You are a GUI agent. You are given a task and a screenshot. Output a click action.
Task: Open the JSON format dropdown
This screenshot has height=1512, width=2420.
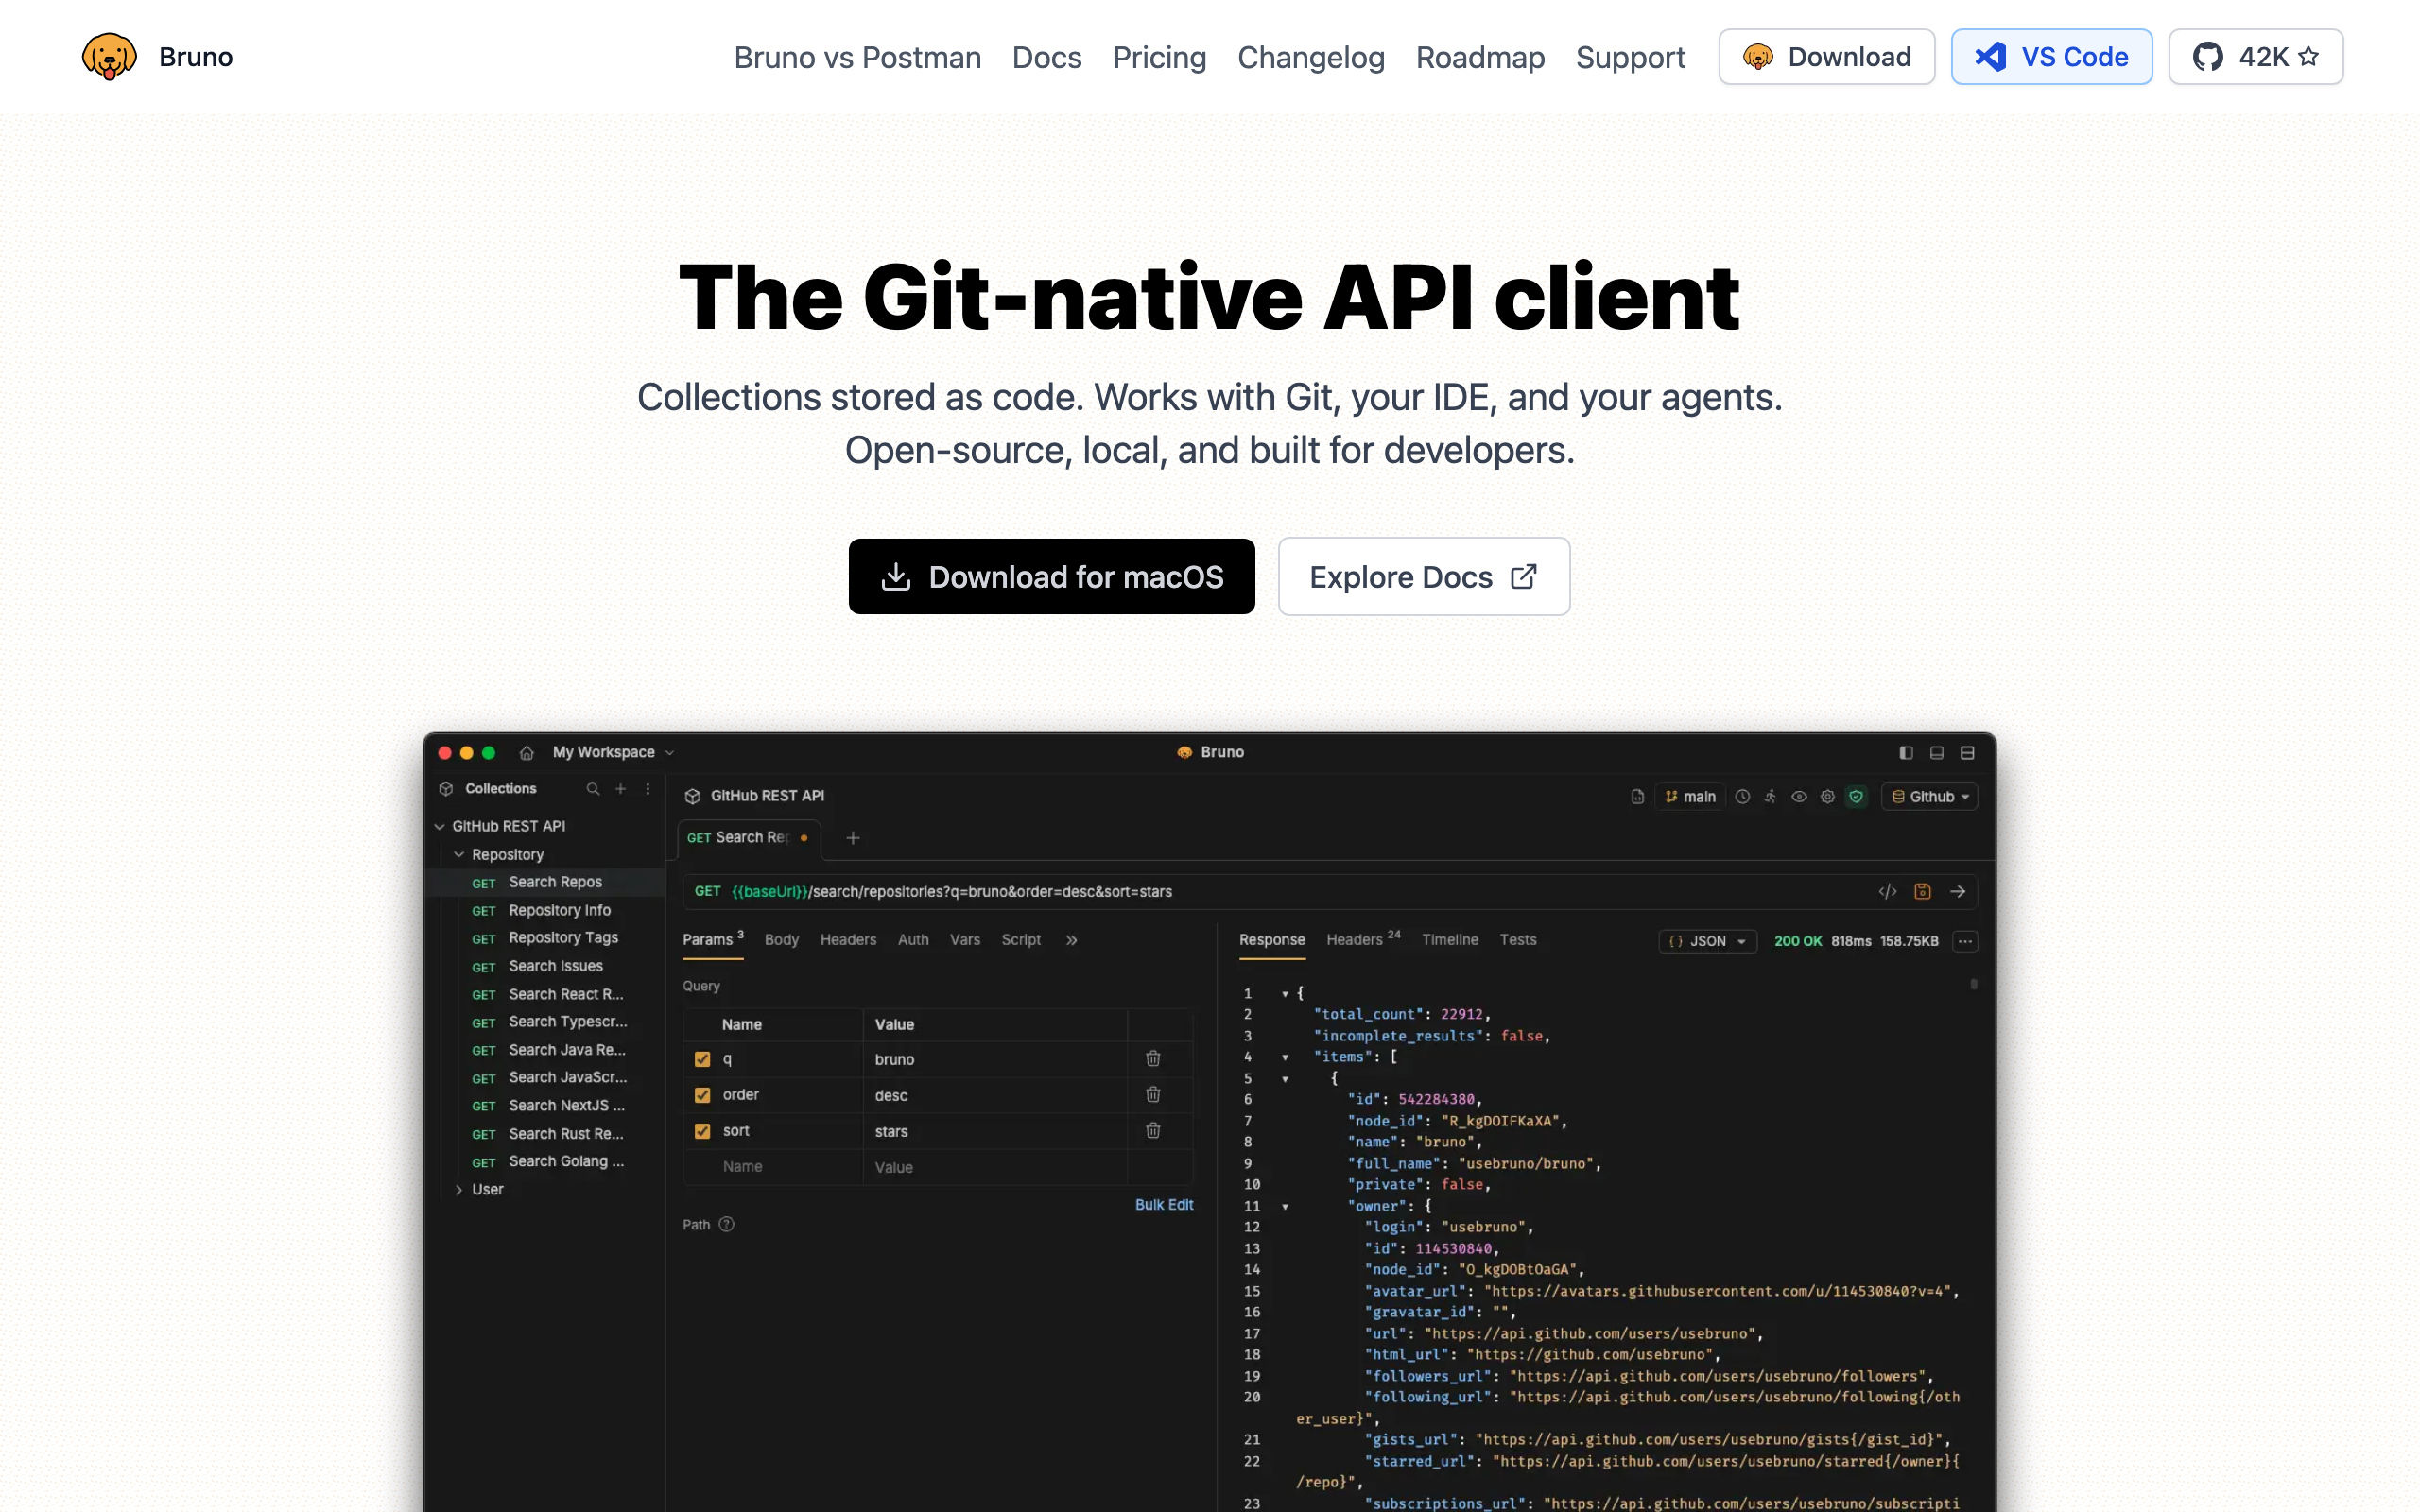click(x=1707, y=941)
